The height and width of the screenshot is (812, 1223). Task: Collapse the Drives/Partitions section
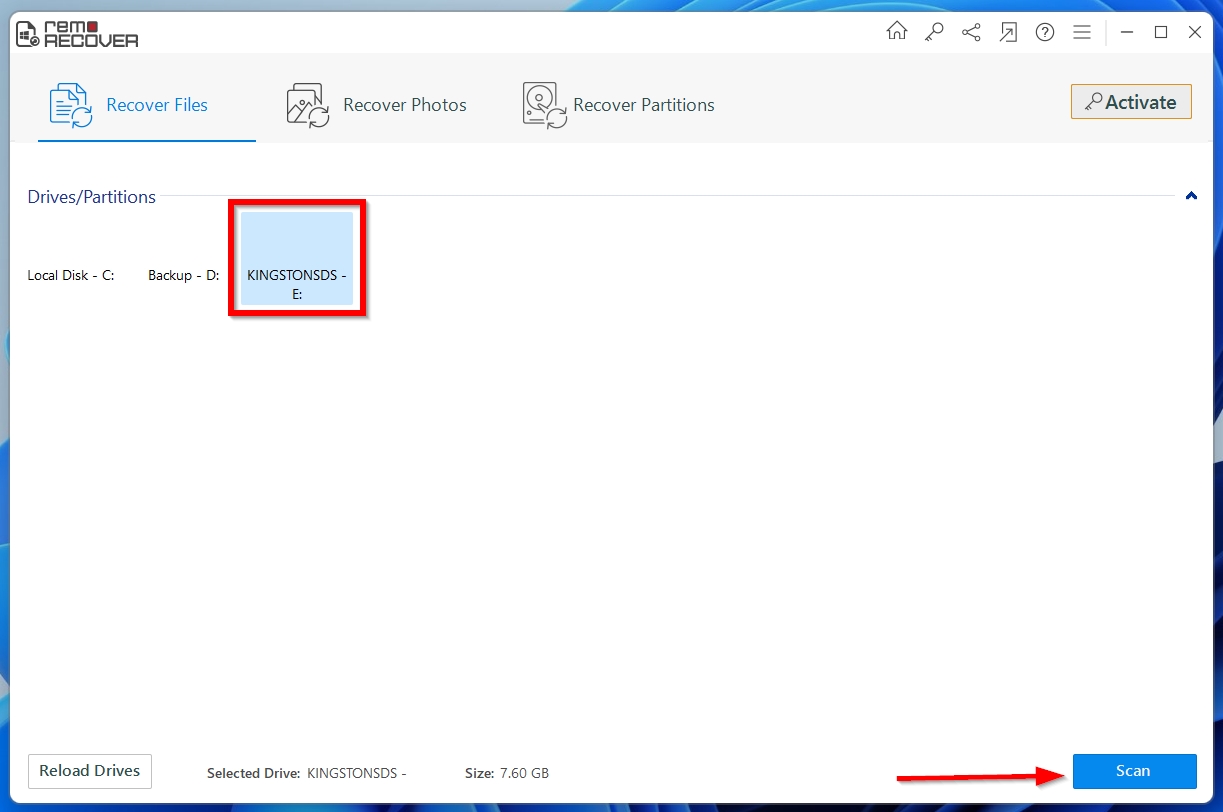coord(1191,196)
